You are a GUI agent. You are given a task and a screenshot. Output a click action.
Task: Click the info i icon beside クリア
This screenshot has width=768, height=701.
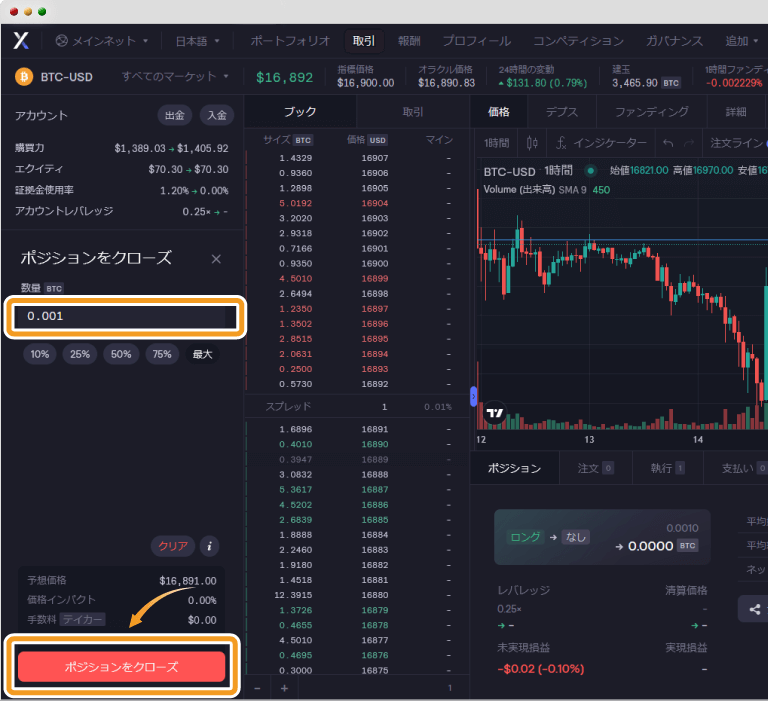click(210, 546)
